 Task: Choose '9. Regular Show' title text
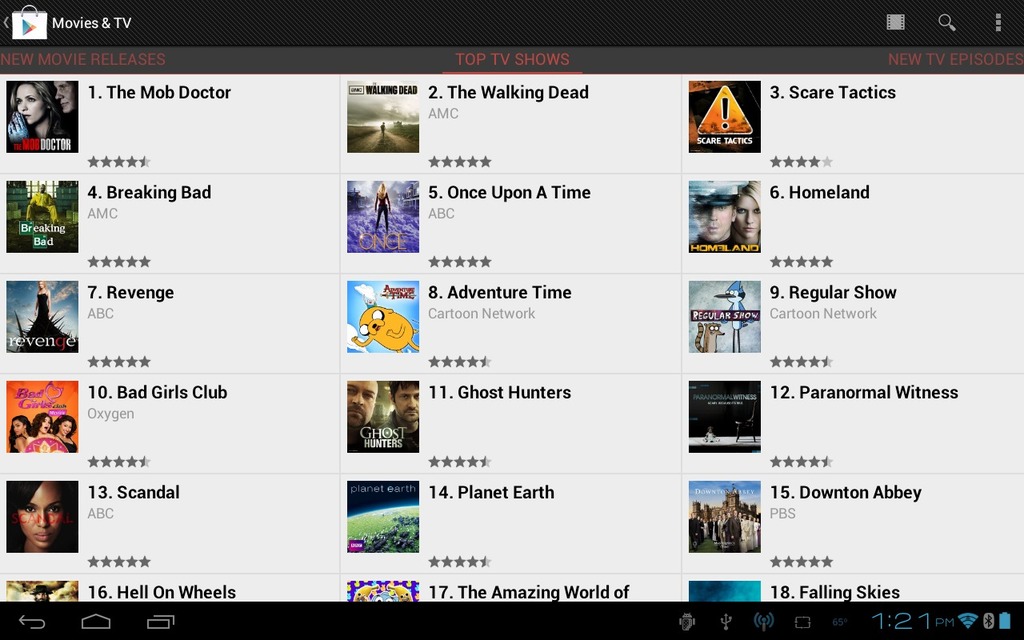point(833,292)
